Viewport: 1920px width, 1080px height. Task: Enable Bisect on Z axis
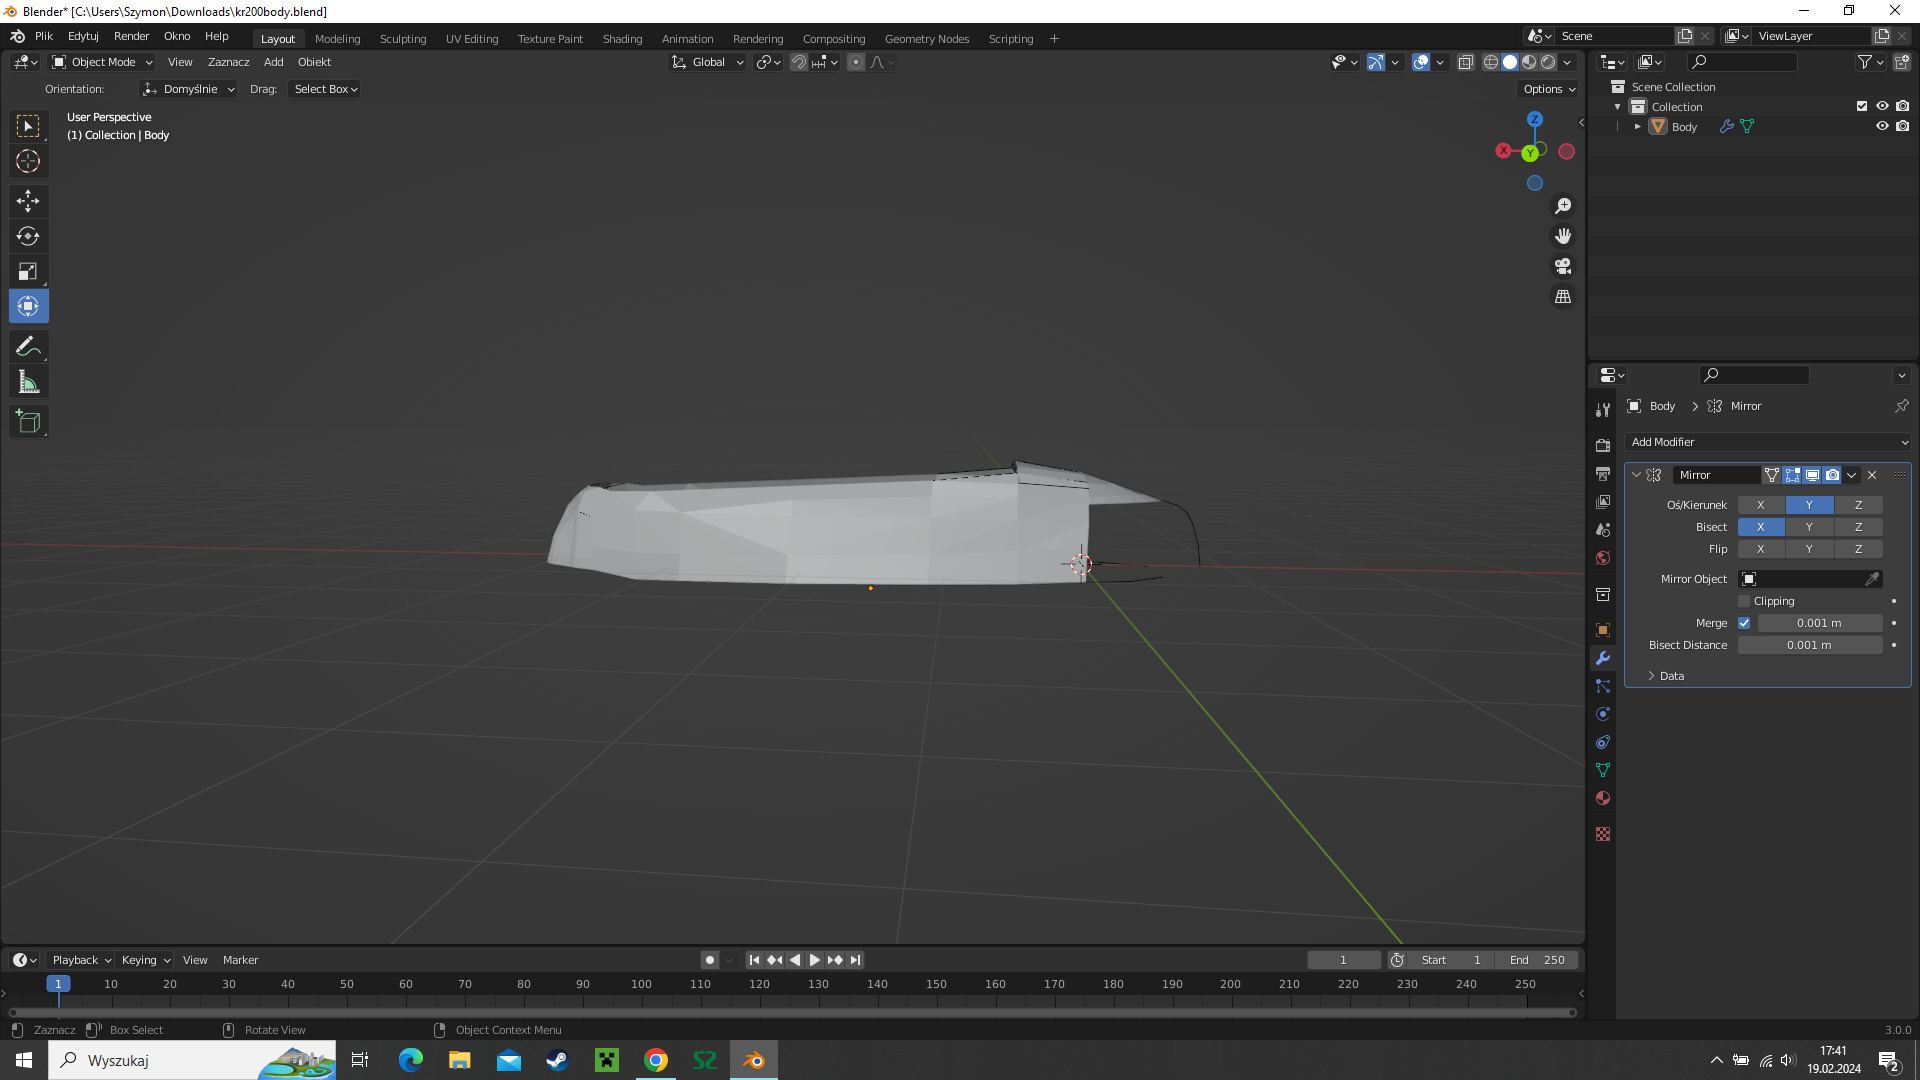(1859, 527)
